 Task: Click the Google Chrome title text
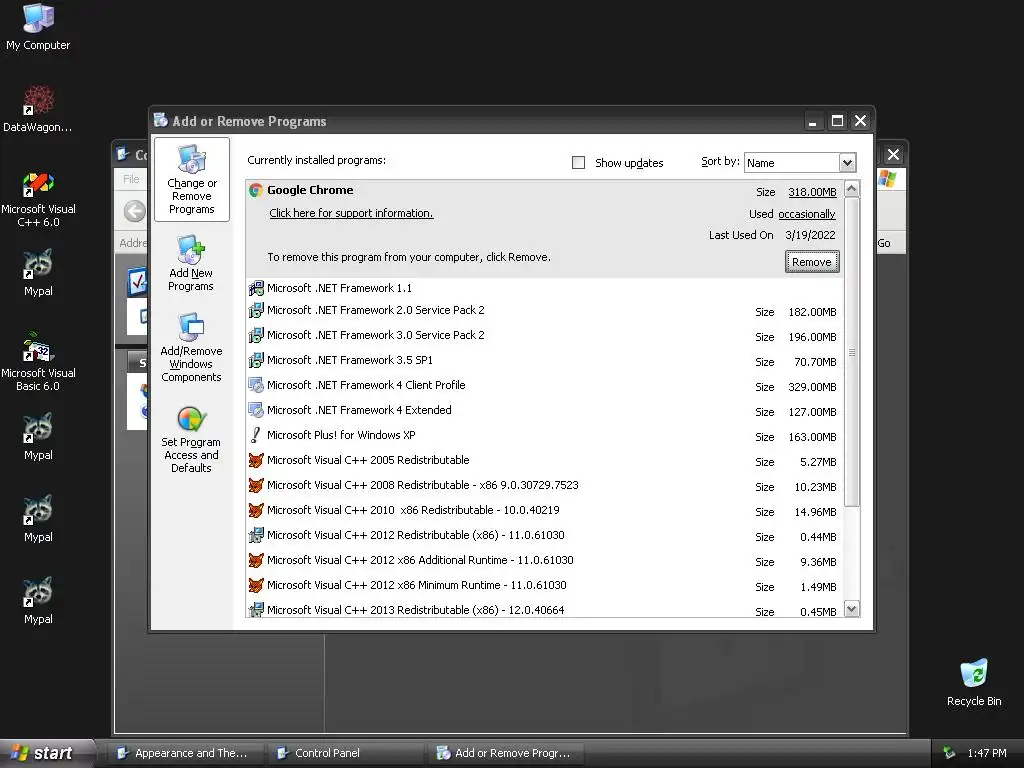tap(310, 190)
